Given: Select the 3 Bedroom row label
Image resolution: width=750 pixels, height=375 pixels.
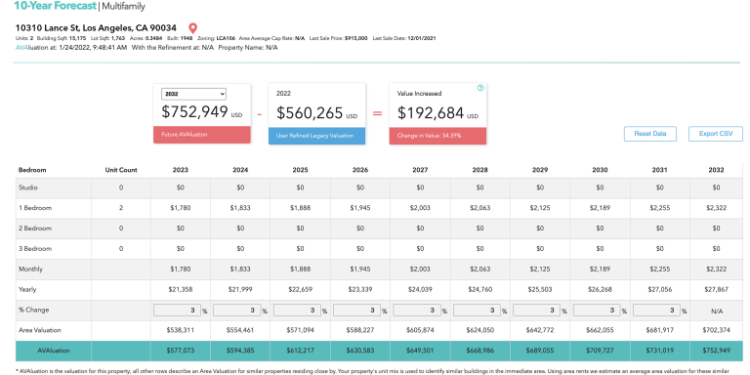Looking at the screenshot, I should (35, 249).
